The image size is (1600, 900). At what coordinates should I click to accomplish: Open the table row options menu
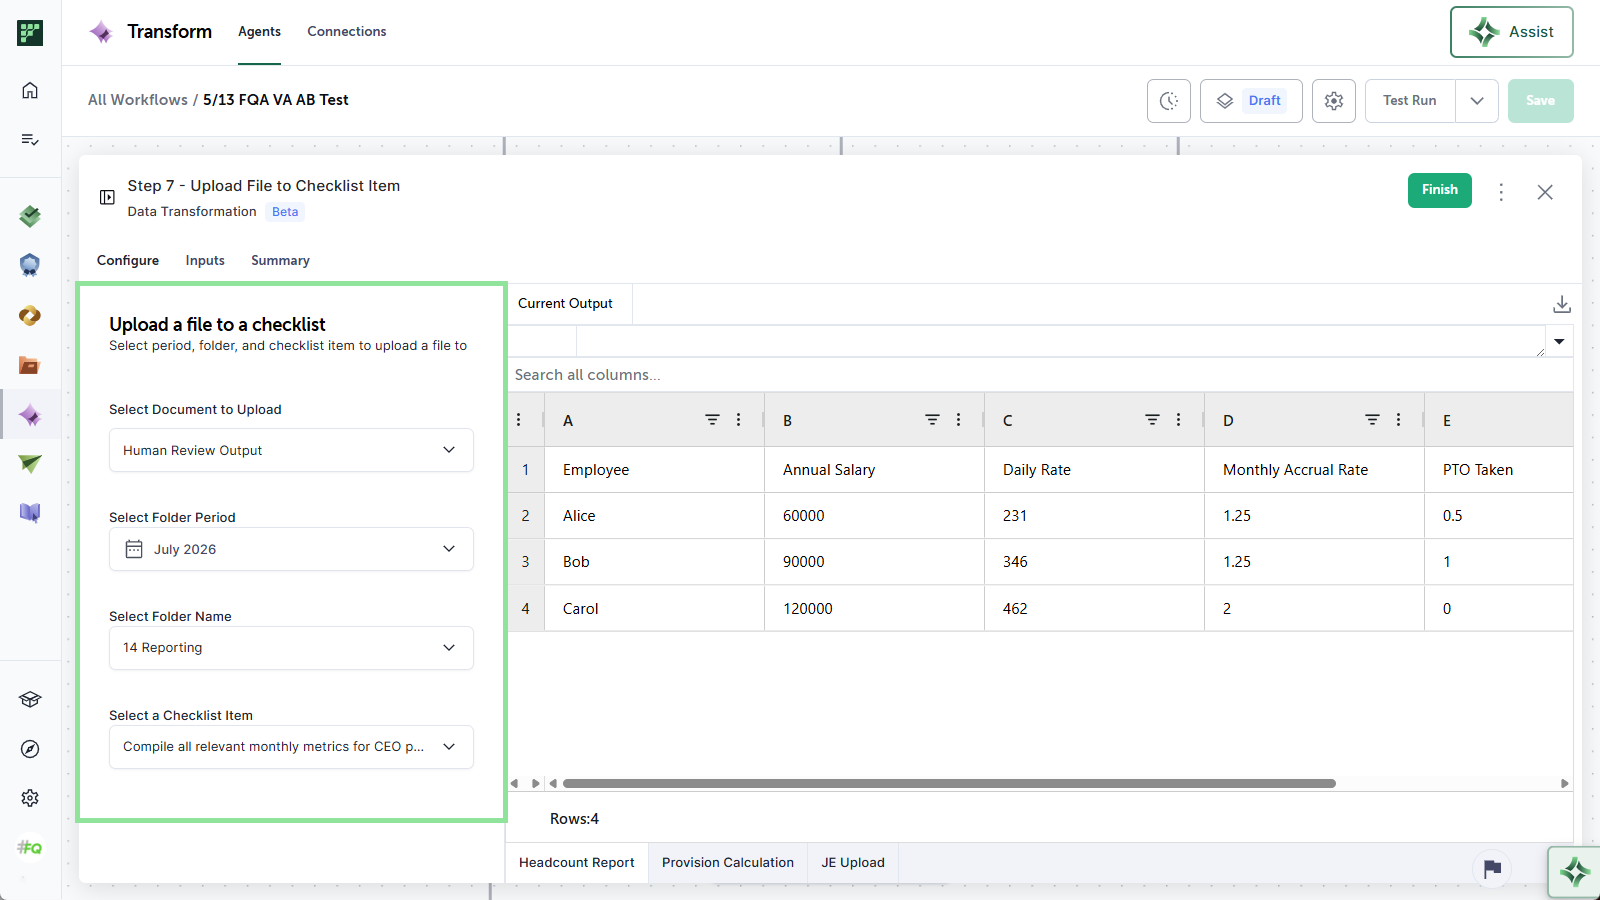coord(519,420)
